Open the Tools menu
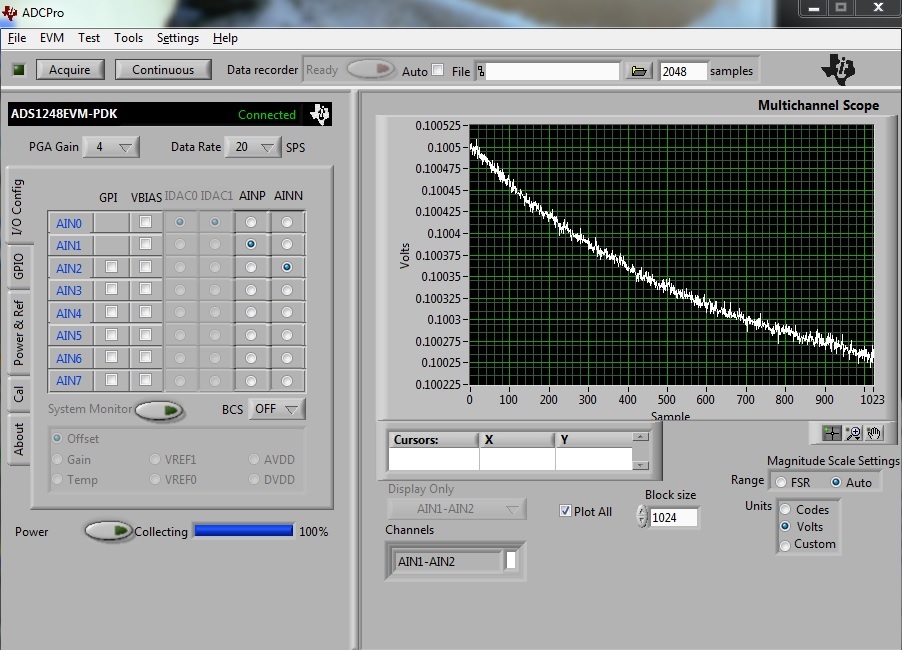Screen dimensions: 902x650 pos(128,38)
